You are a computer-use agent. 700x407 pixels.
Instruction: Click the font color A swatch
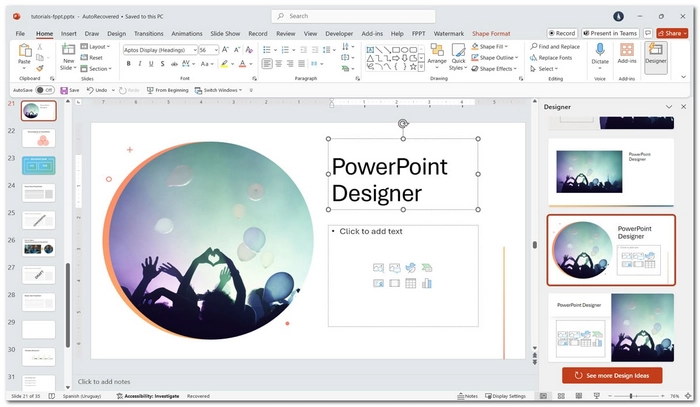242,64
